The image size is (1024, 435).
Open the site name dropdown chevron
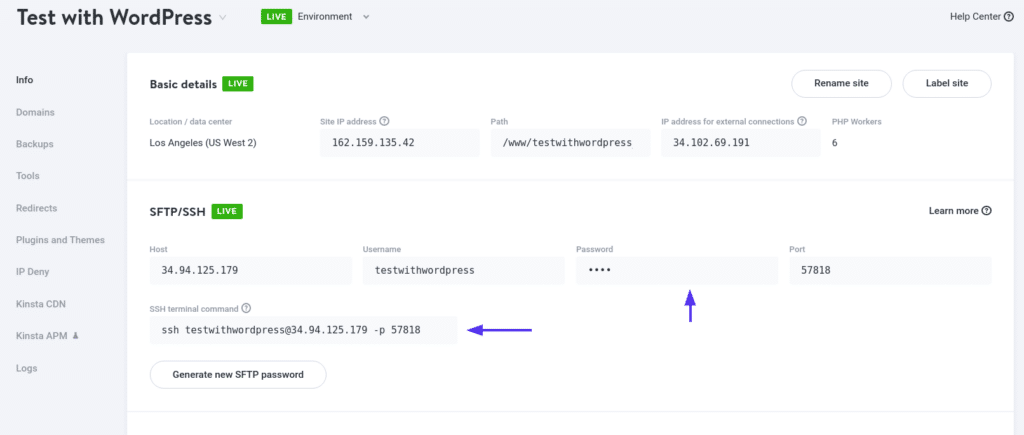(x=223, y=18)
